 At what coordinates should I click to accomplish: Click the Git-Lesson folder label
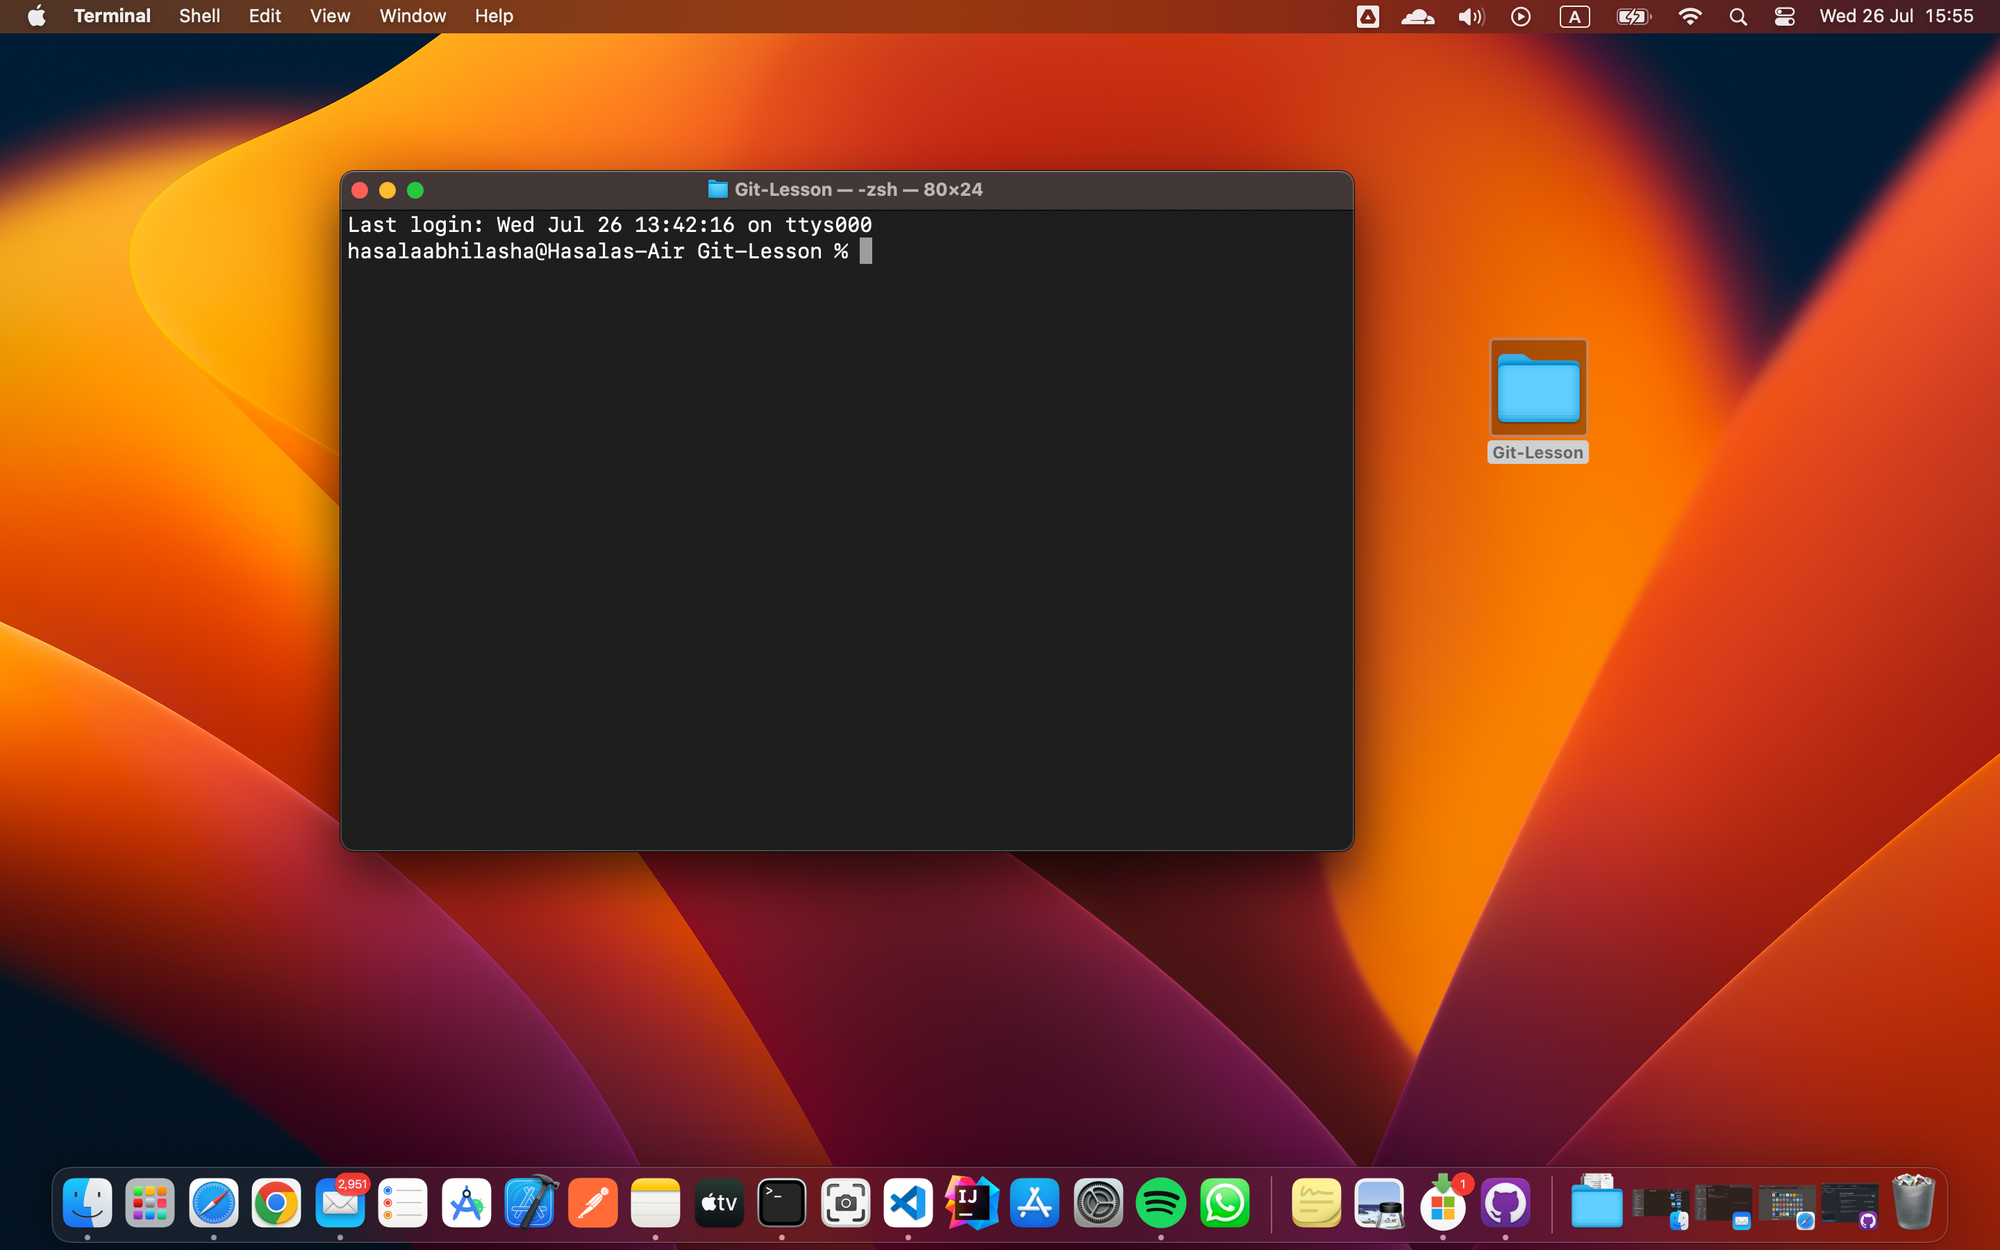click(1538, 453)
